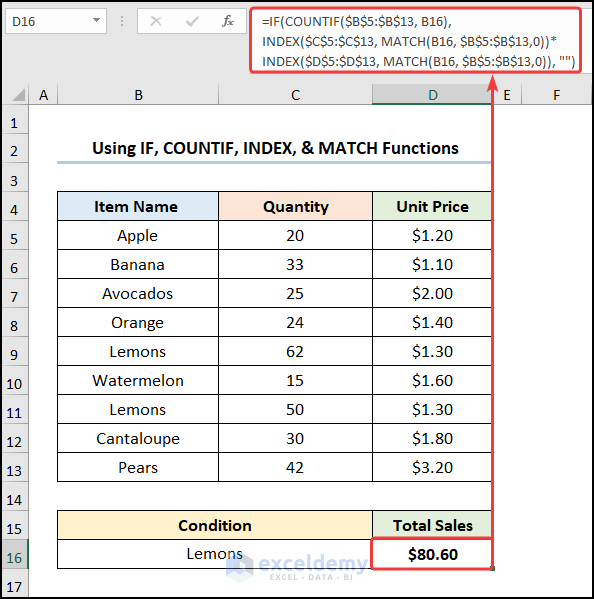594x599 pixels.
Task: Click the quantity cell showing 50
Action: [x=295, y=410]
